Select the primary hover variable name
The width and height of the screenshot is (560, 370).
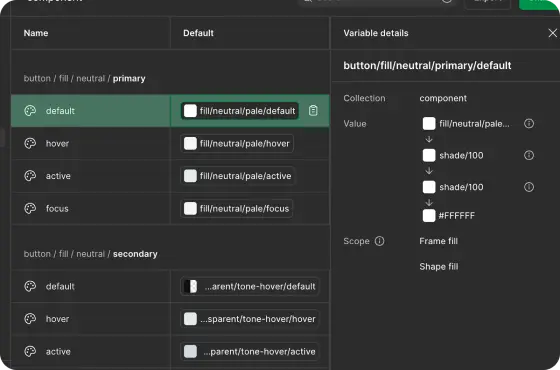pyautogui.click(x=57, y=144)
